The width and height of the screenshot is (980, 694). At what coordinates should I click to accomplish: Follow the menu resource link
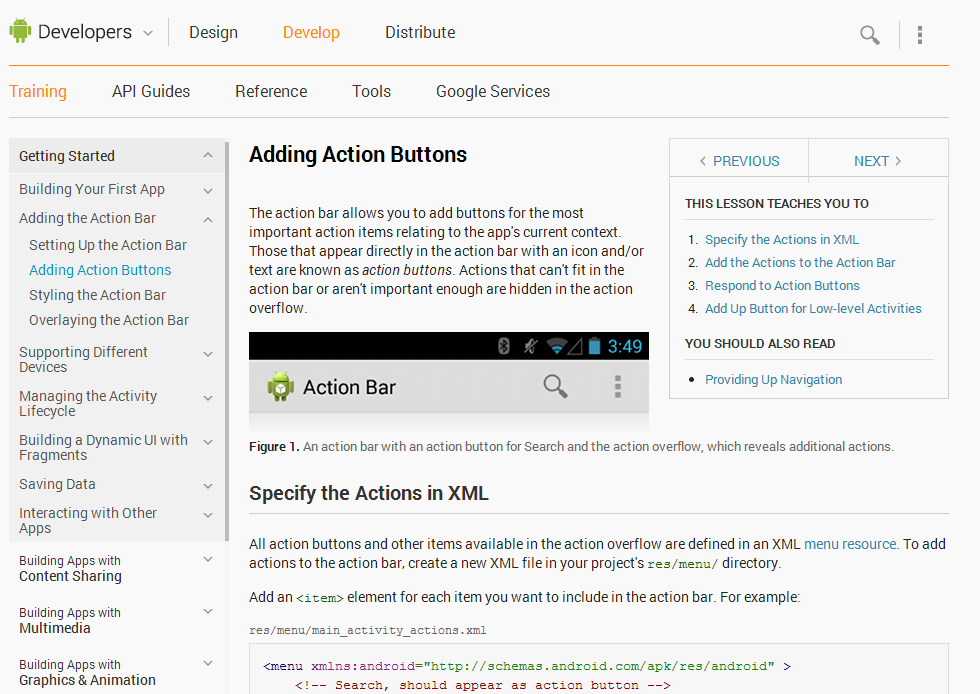850,544
